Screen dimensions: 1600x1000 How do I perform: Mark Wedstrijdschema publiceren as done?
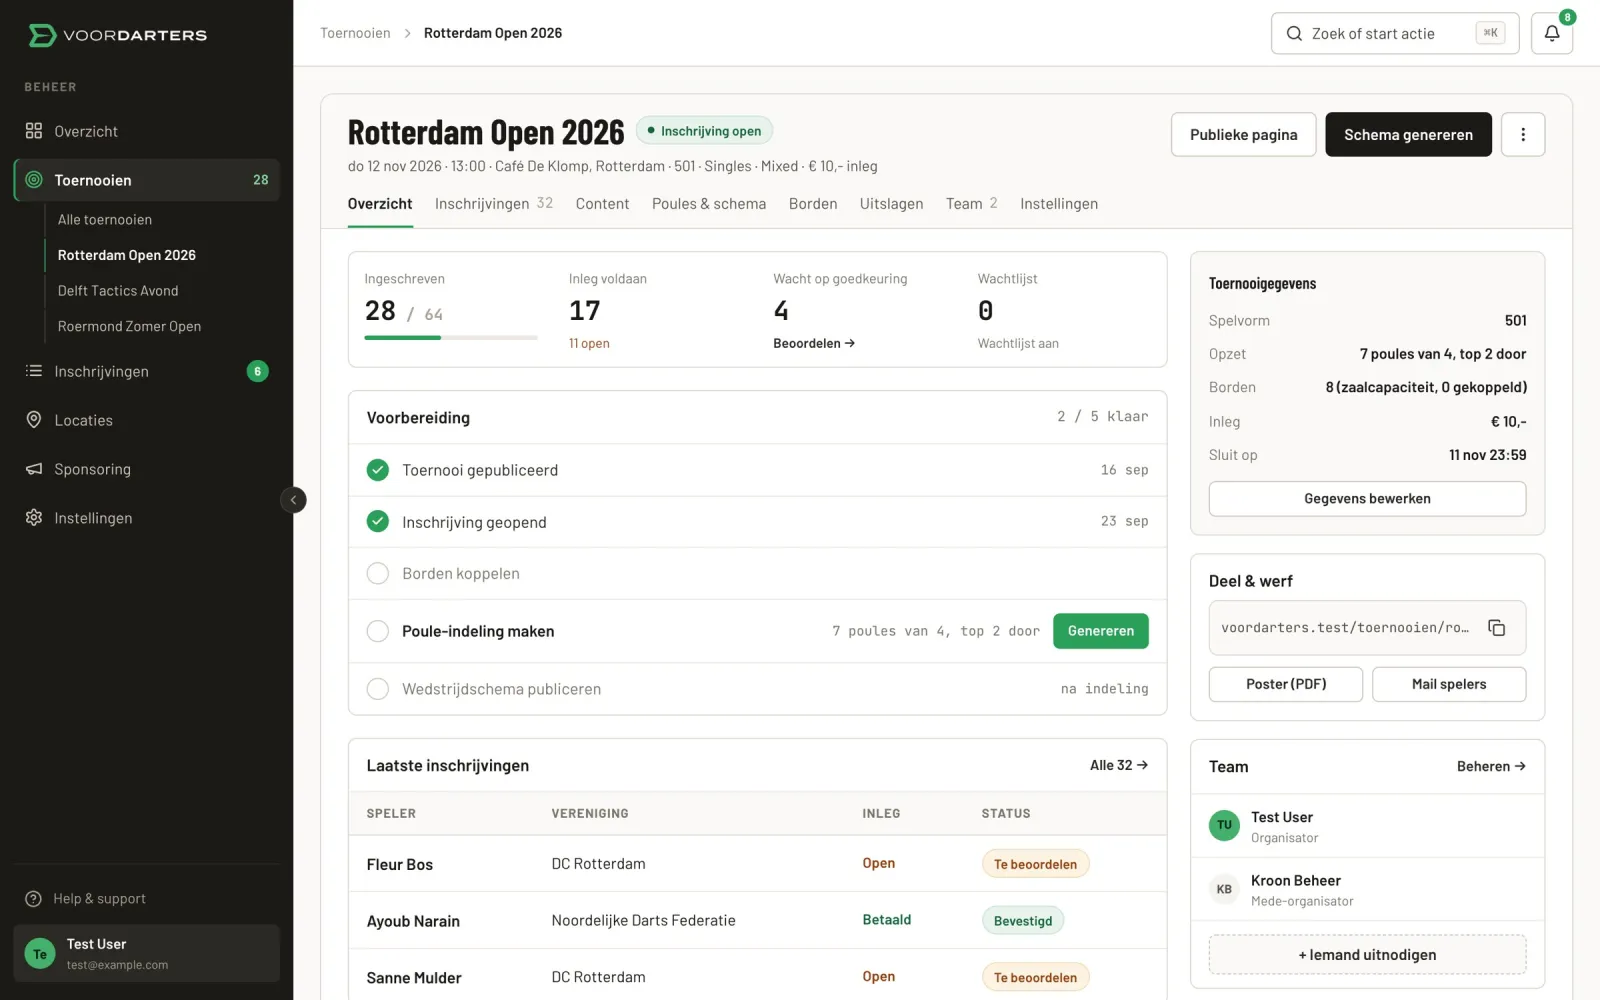[378, 689]
